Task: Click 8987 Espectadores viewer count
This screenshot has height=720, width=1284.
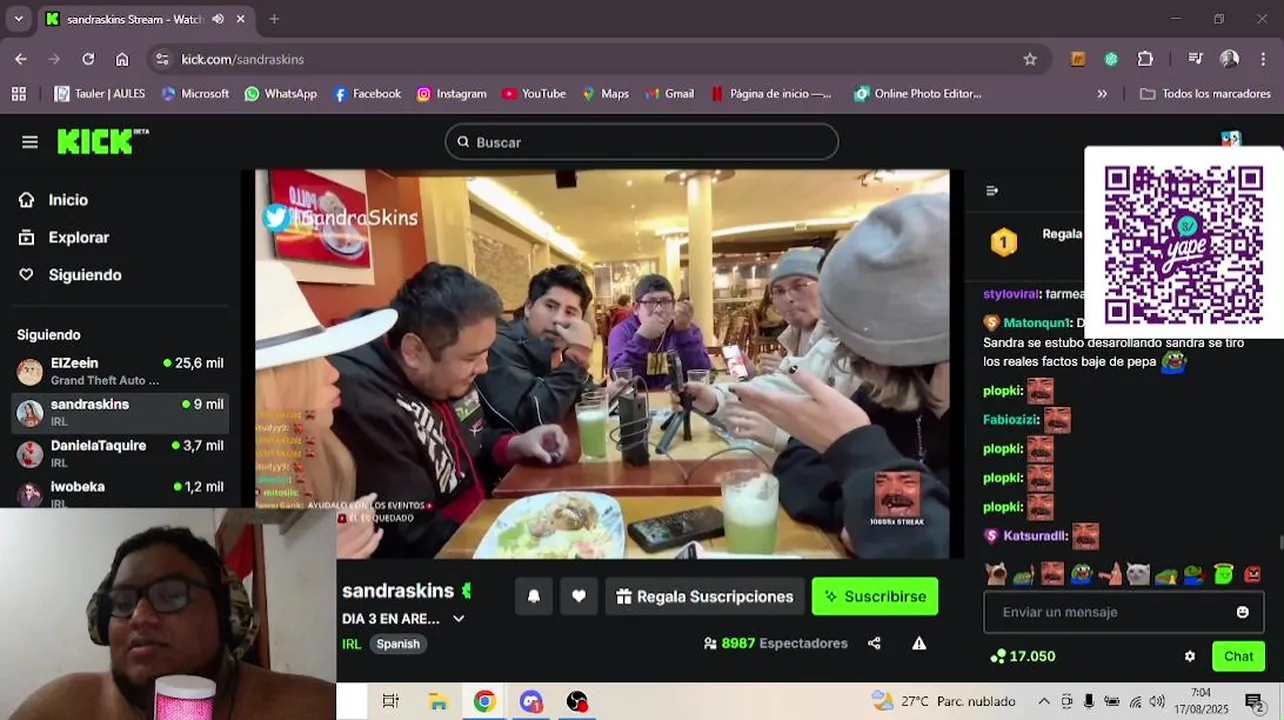Action: (776, 643)
